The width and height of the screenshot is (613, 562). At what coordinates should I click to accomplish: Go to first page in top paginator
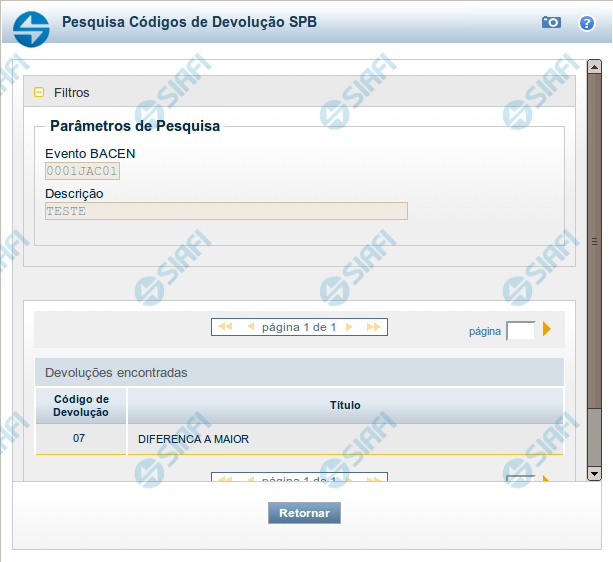[x=225, y=327]
